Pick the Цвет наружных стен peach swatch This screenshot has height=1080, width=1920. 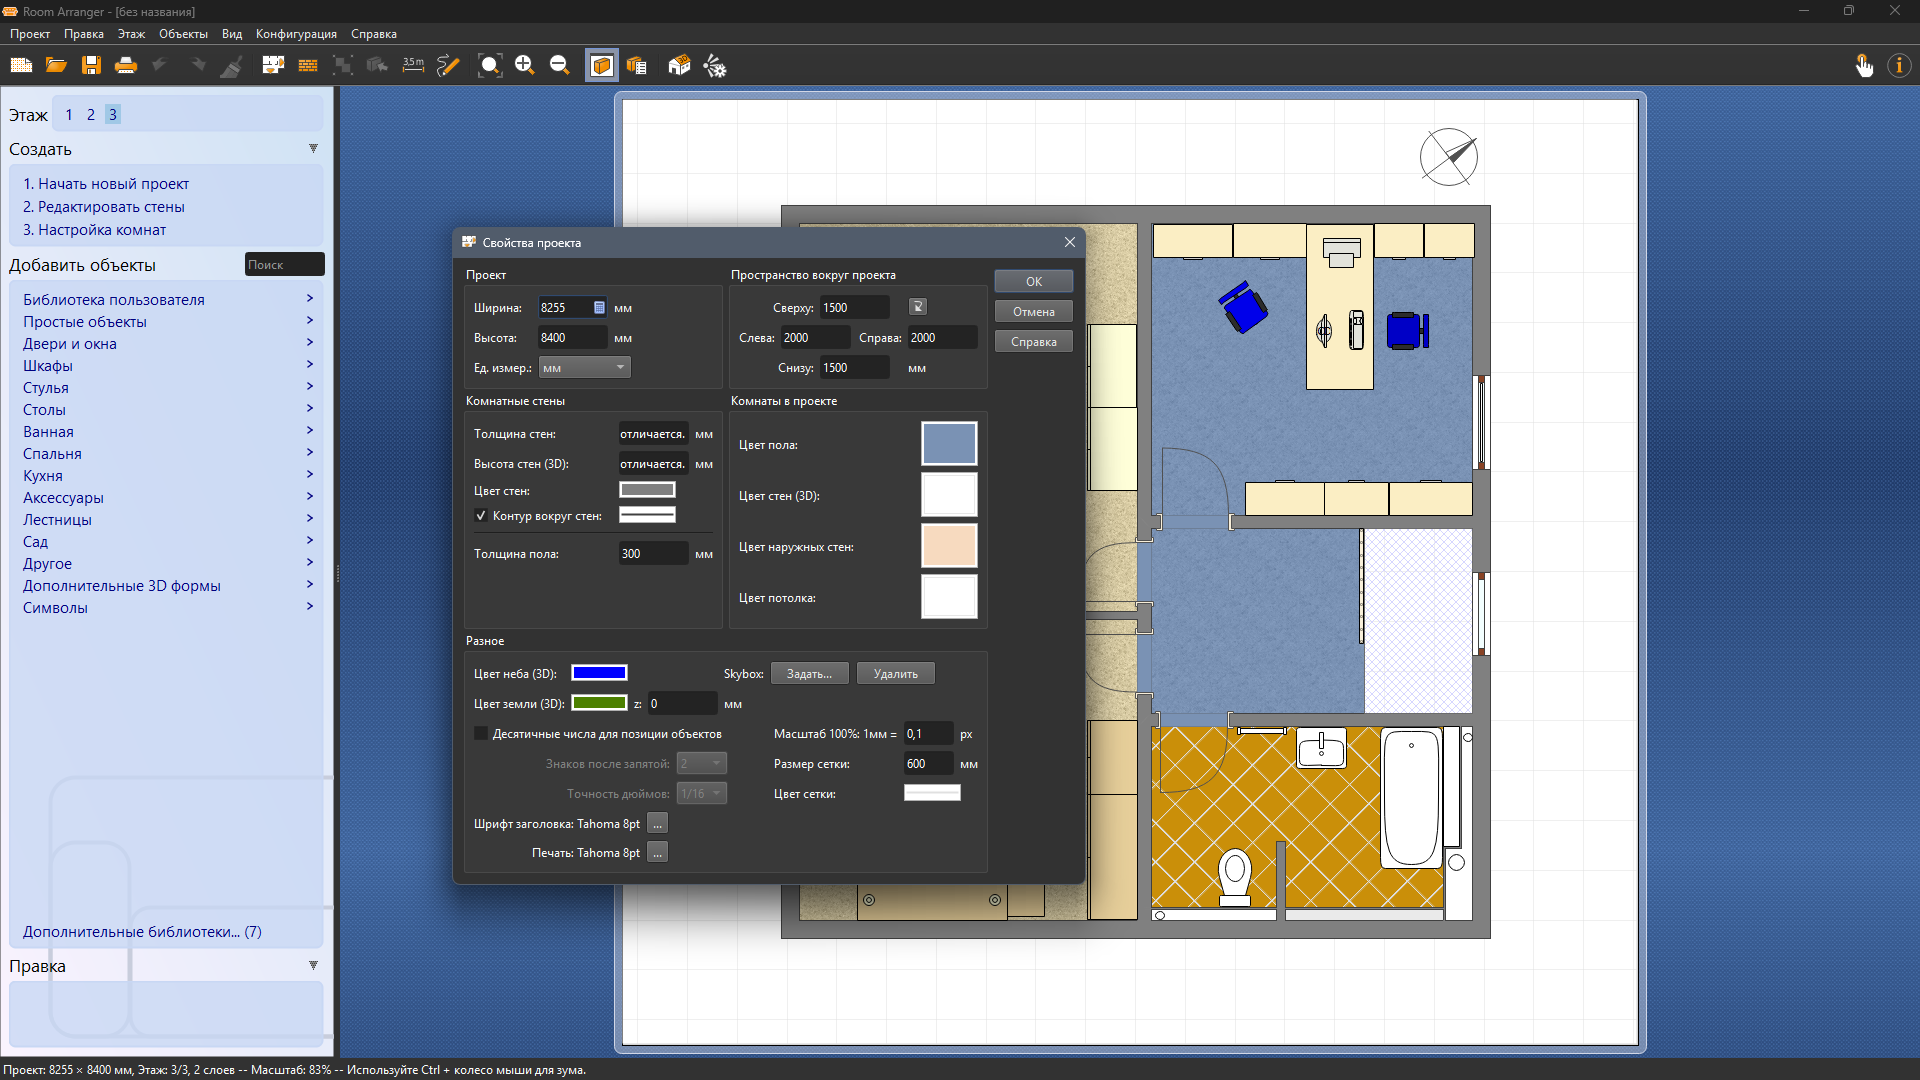pos(949,546)
